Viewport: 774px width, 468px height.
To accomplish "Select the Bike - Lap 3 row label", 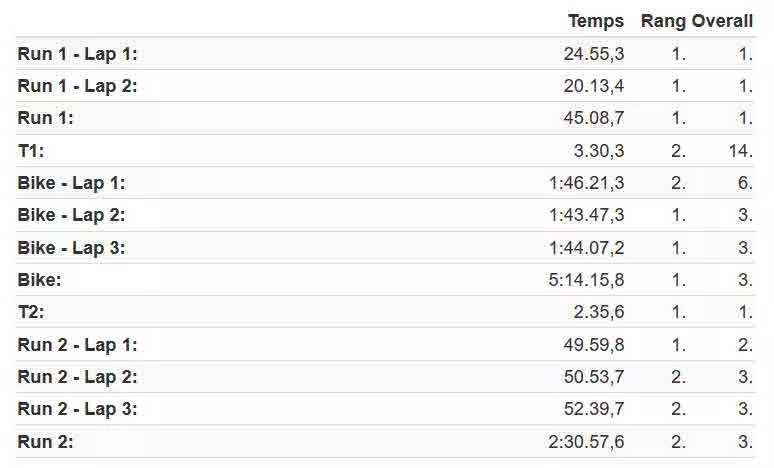I will click(x=72, y=248).
